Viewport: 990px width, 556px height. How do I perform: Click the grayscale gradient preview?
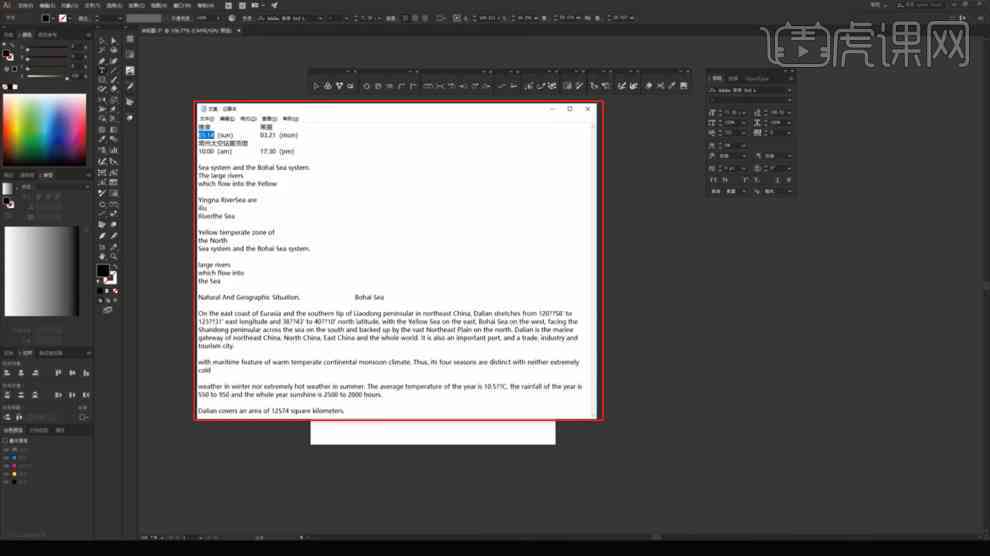tap(41, 271)
